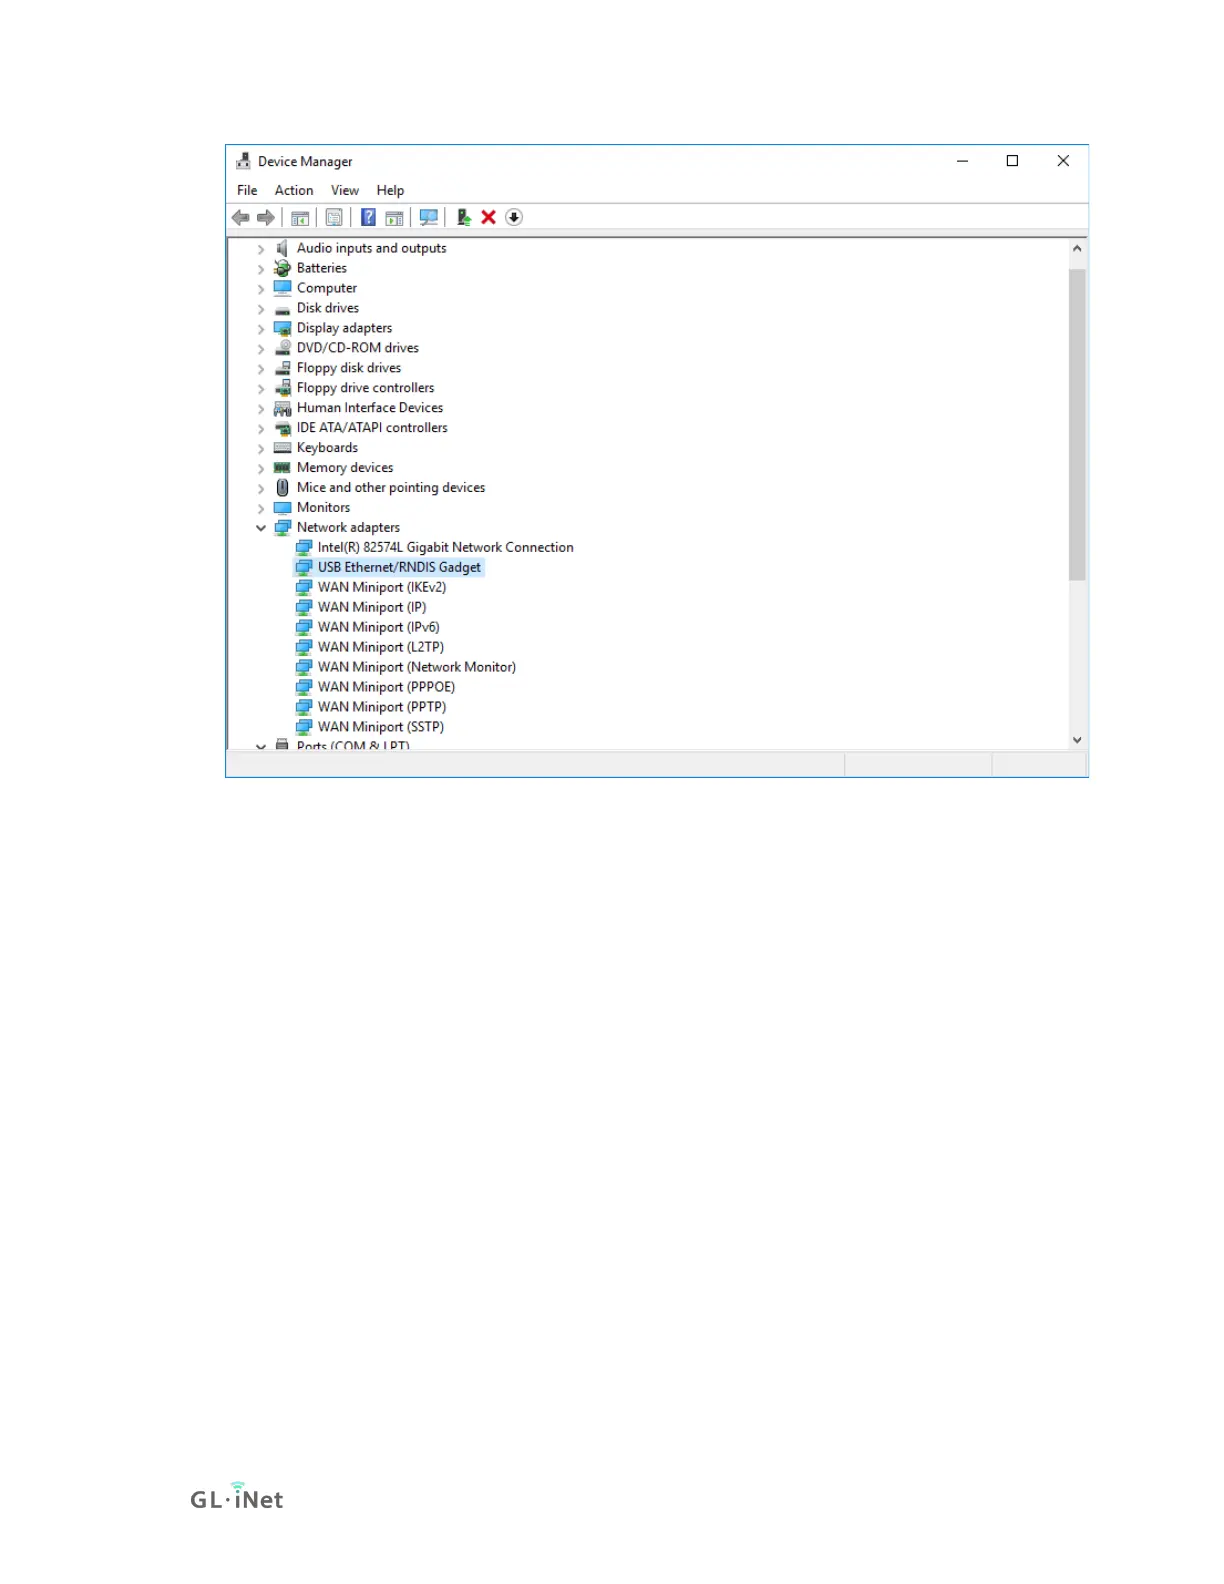Expand the Keyboards chevron

point(261,449)
